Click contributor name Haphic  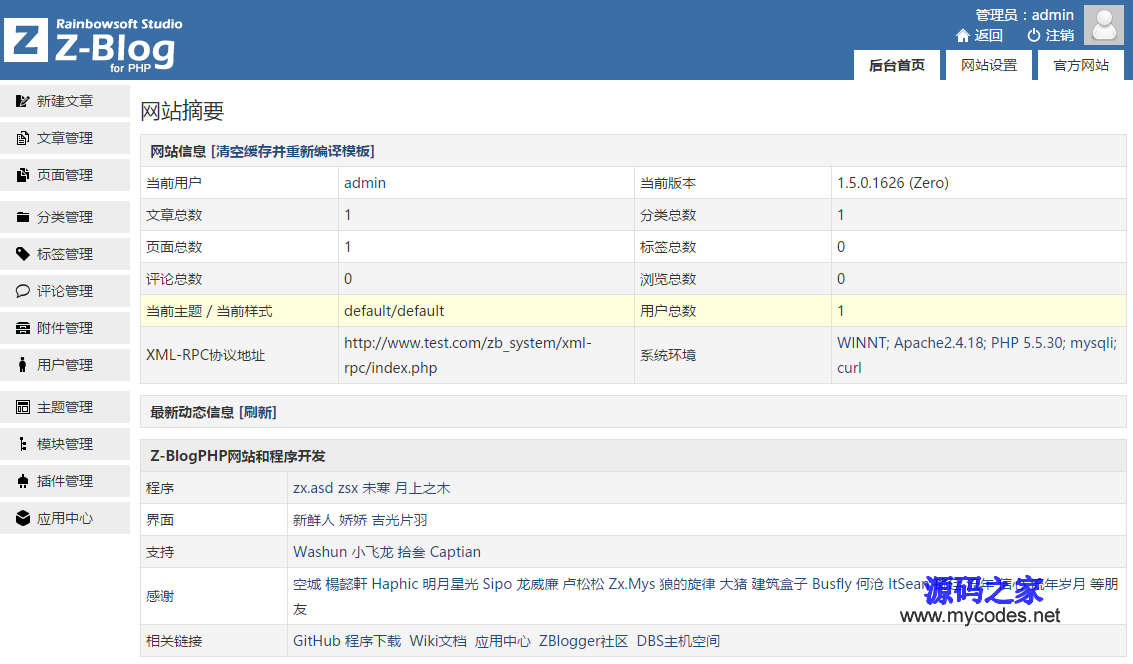click(x=395, y=584)
